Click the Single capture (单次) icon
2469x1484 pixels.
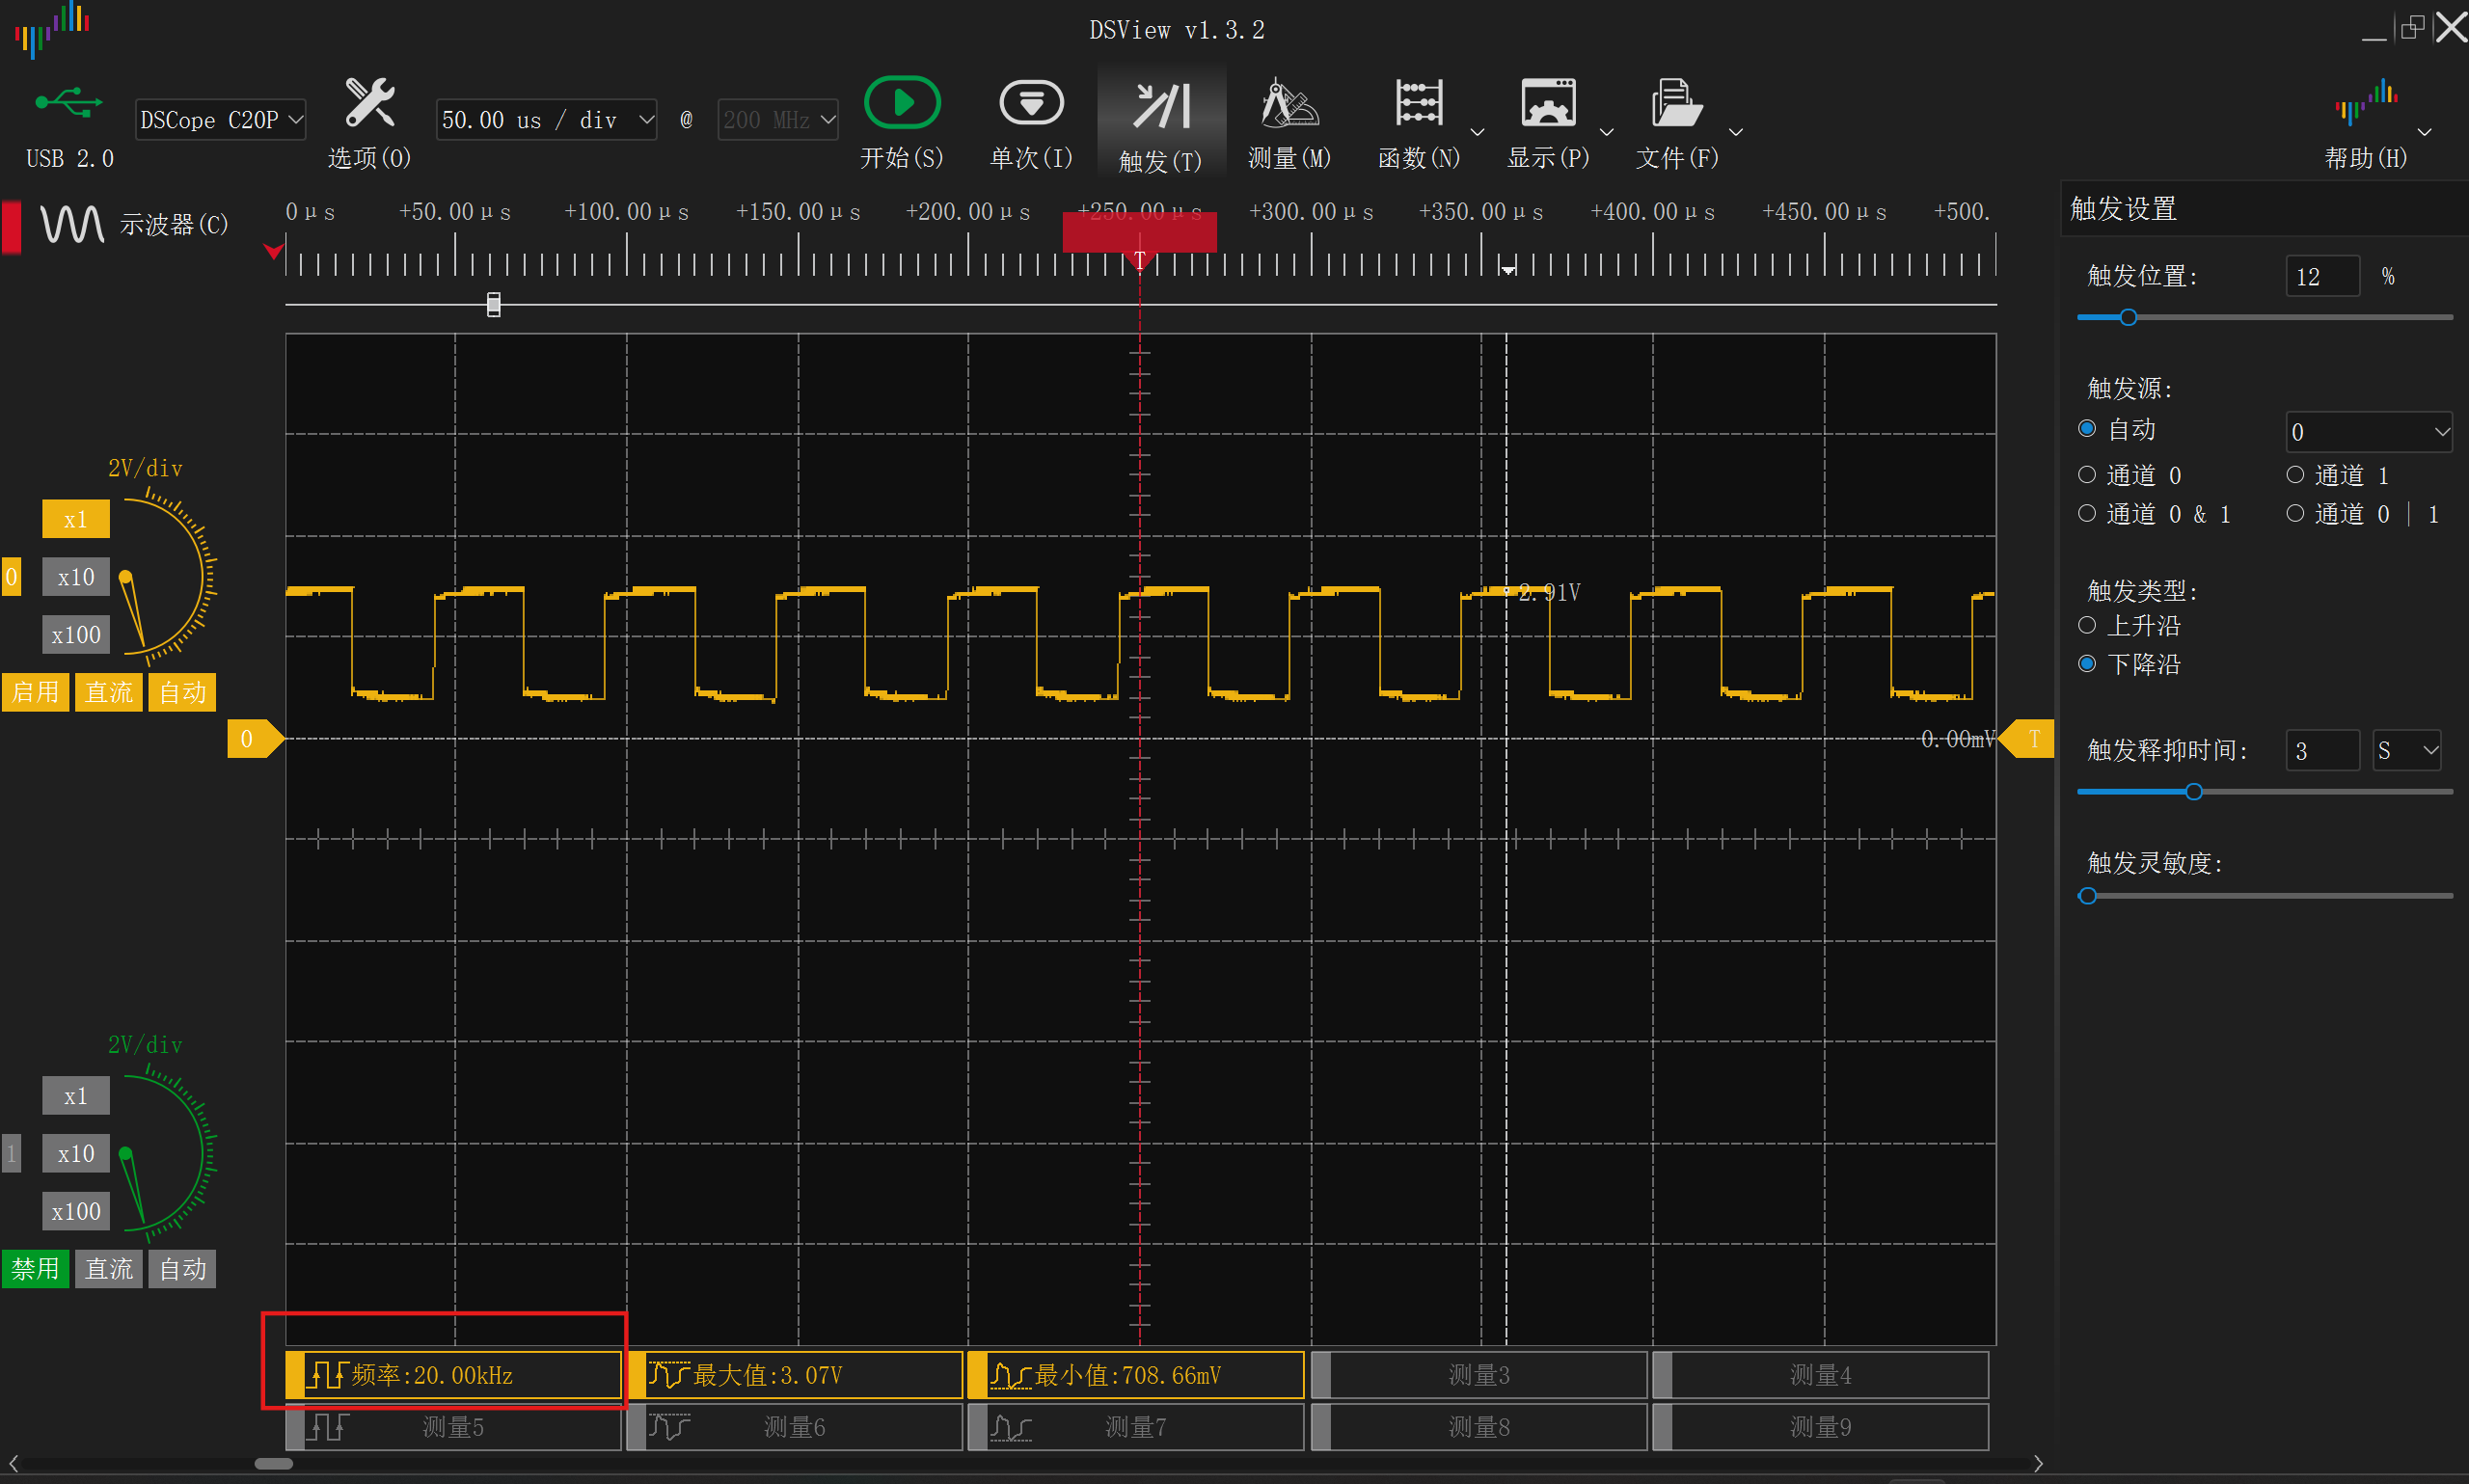[x=1031, y=103]
